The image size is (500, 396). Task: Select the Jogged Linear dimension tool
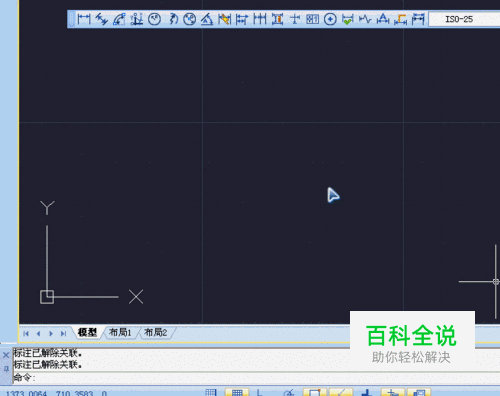[365, 19]
